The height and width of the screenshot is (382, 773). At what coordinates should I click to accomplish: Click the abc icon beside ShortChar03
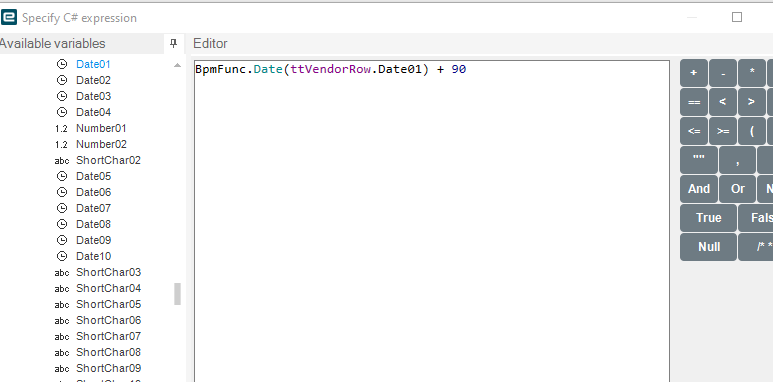tap(62, 273)
